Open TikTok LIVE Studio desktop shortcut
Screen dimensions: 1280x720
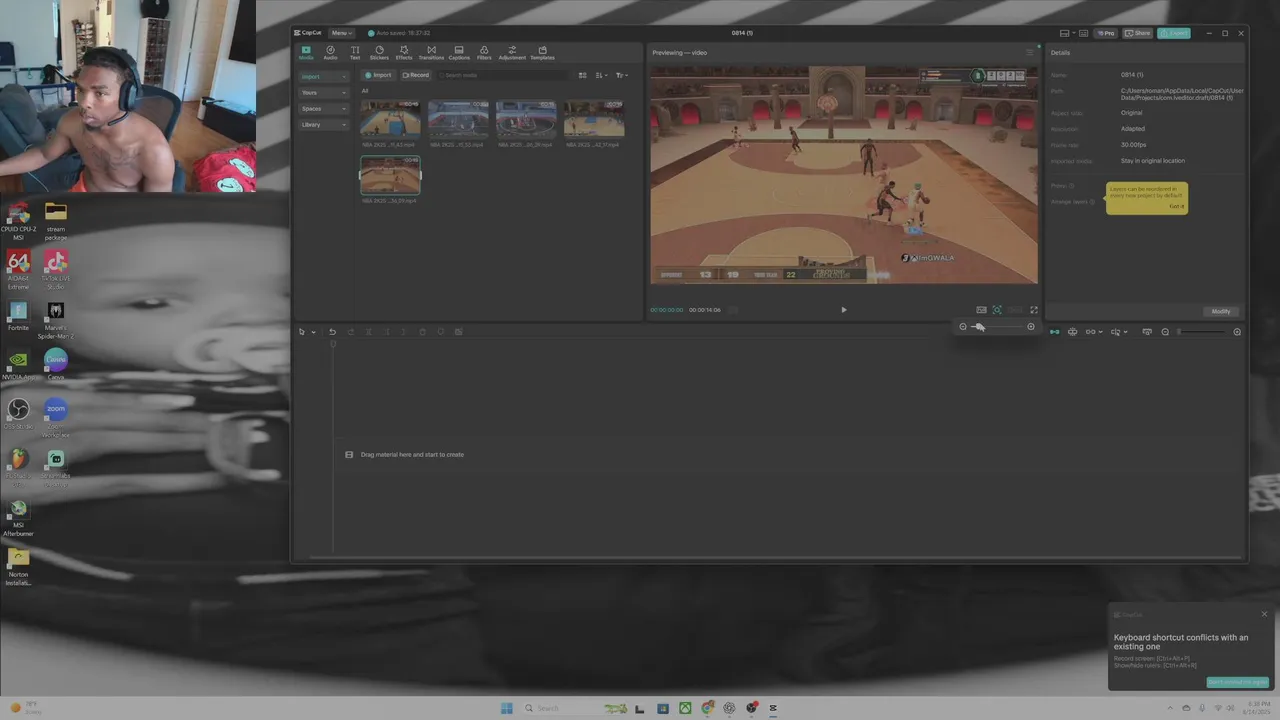point(56,268)
